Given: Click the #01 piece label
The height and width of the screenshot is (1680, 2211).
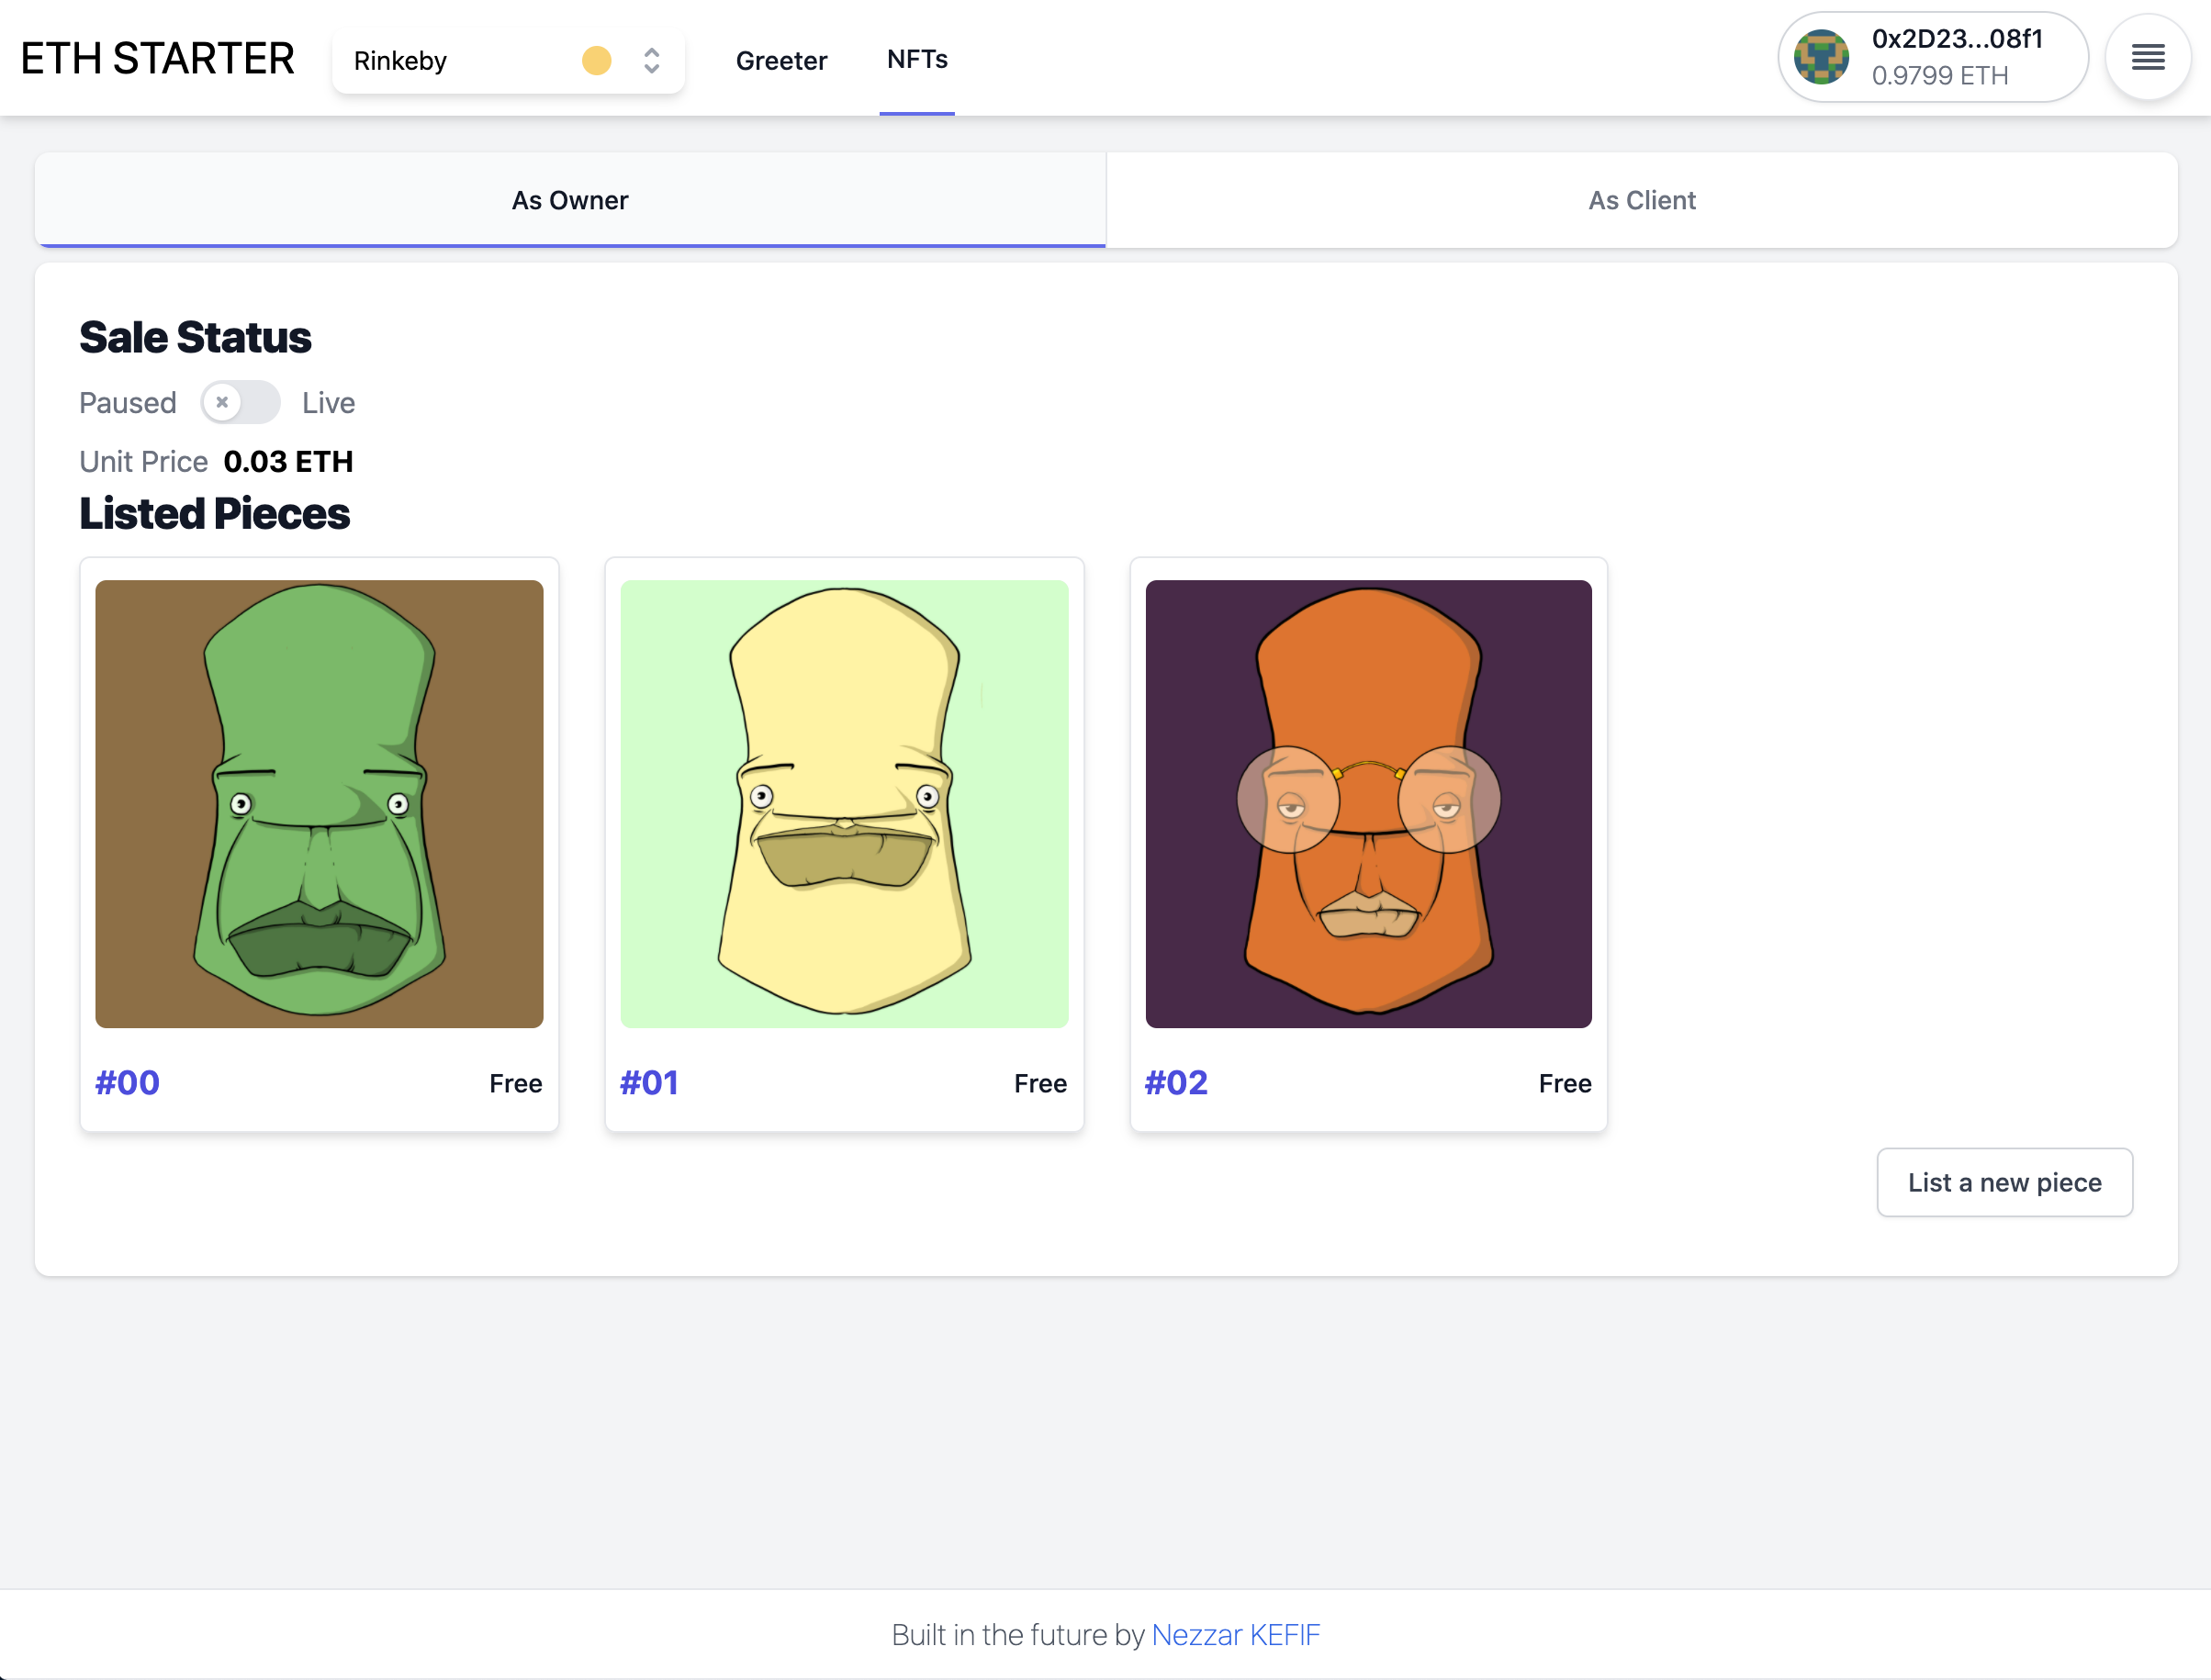Looking at the screenshot, I should [649, 1082].
